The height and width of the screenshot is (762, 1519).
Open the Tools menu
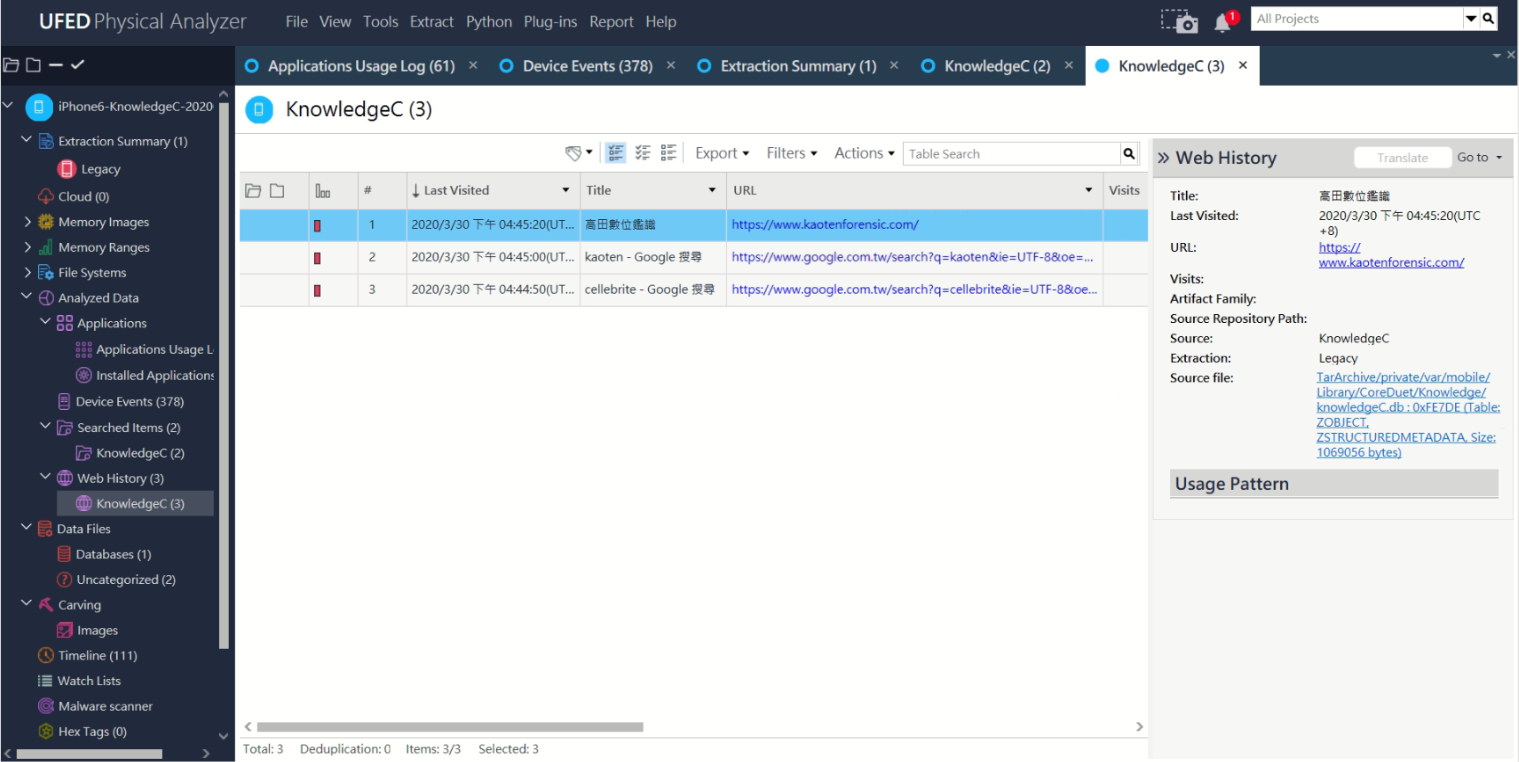(380, 21)
